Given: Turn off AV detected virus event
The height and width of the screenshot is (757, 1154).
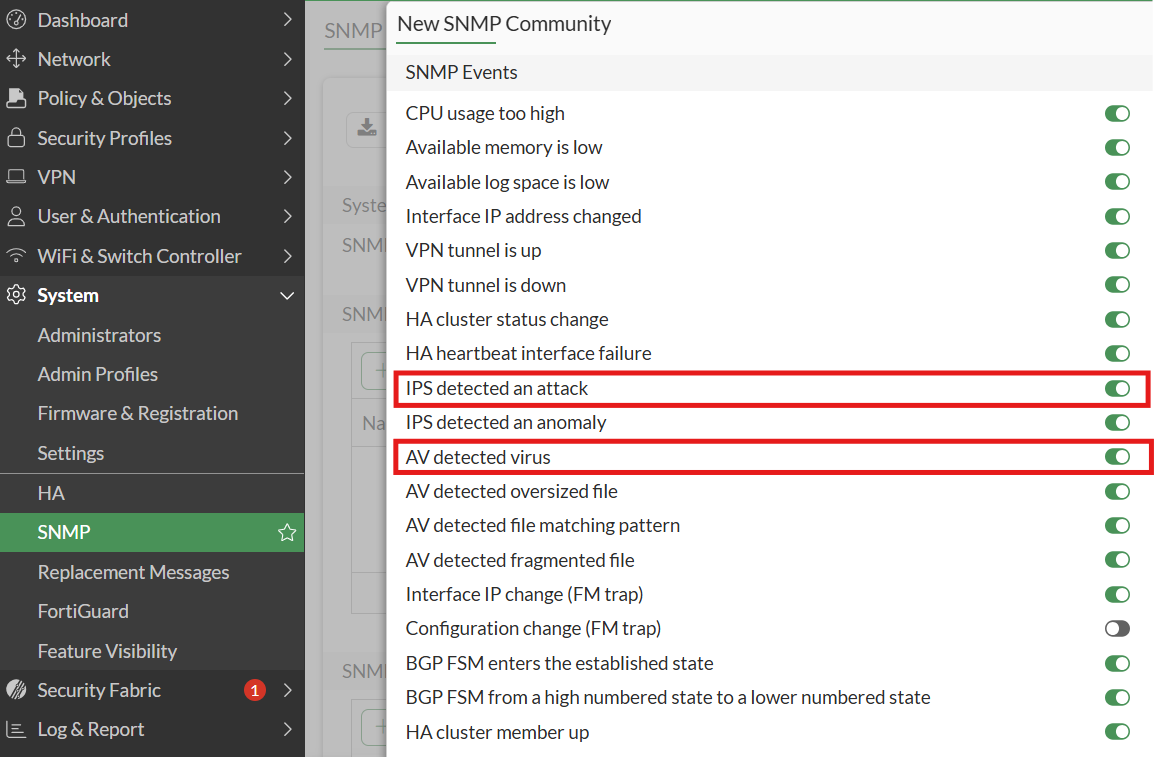Looking at the screenshot, I should pos(1117,457).
